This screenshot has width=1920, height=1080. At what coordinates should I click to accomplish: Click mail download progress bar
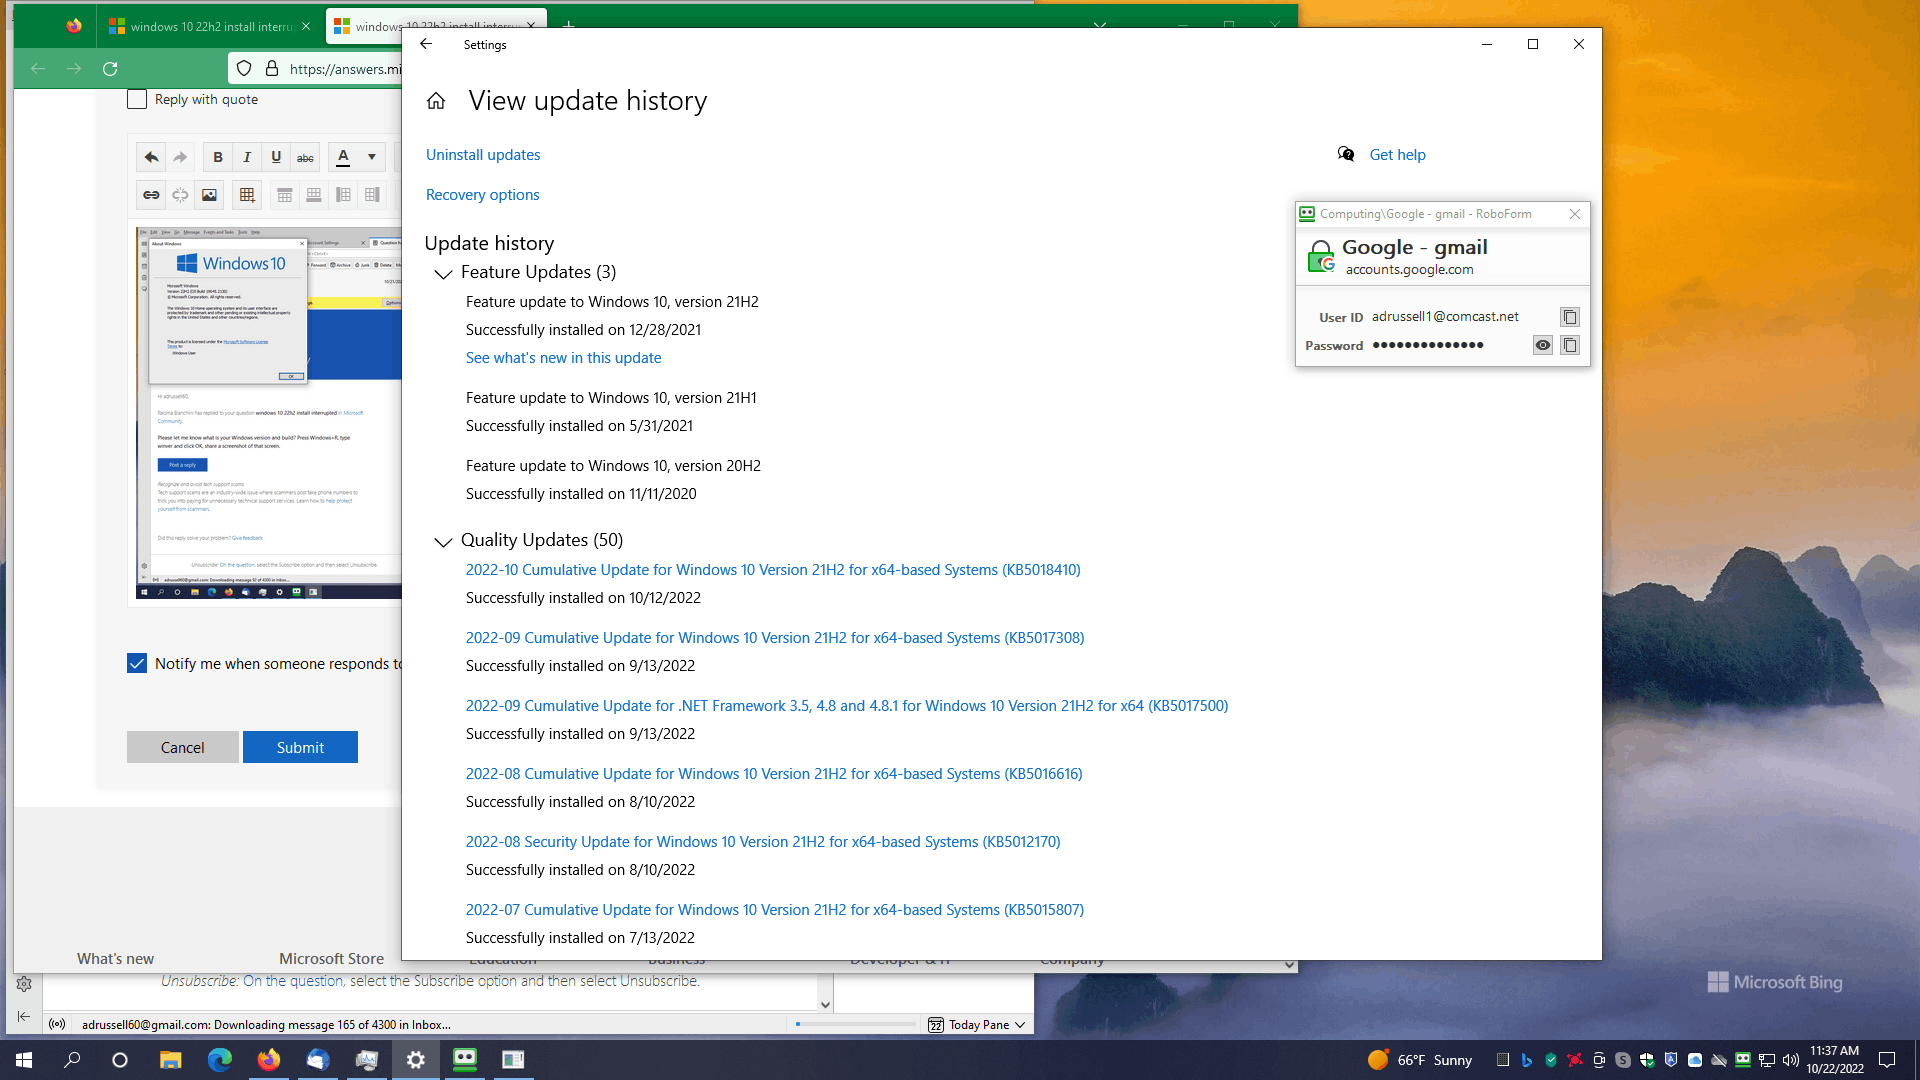pos(856,1024)
